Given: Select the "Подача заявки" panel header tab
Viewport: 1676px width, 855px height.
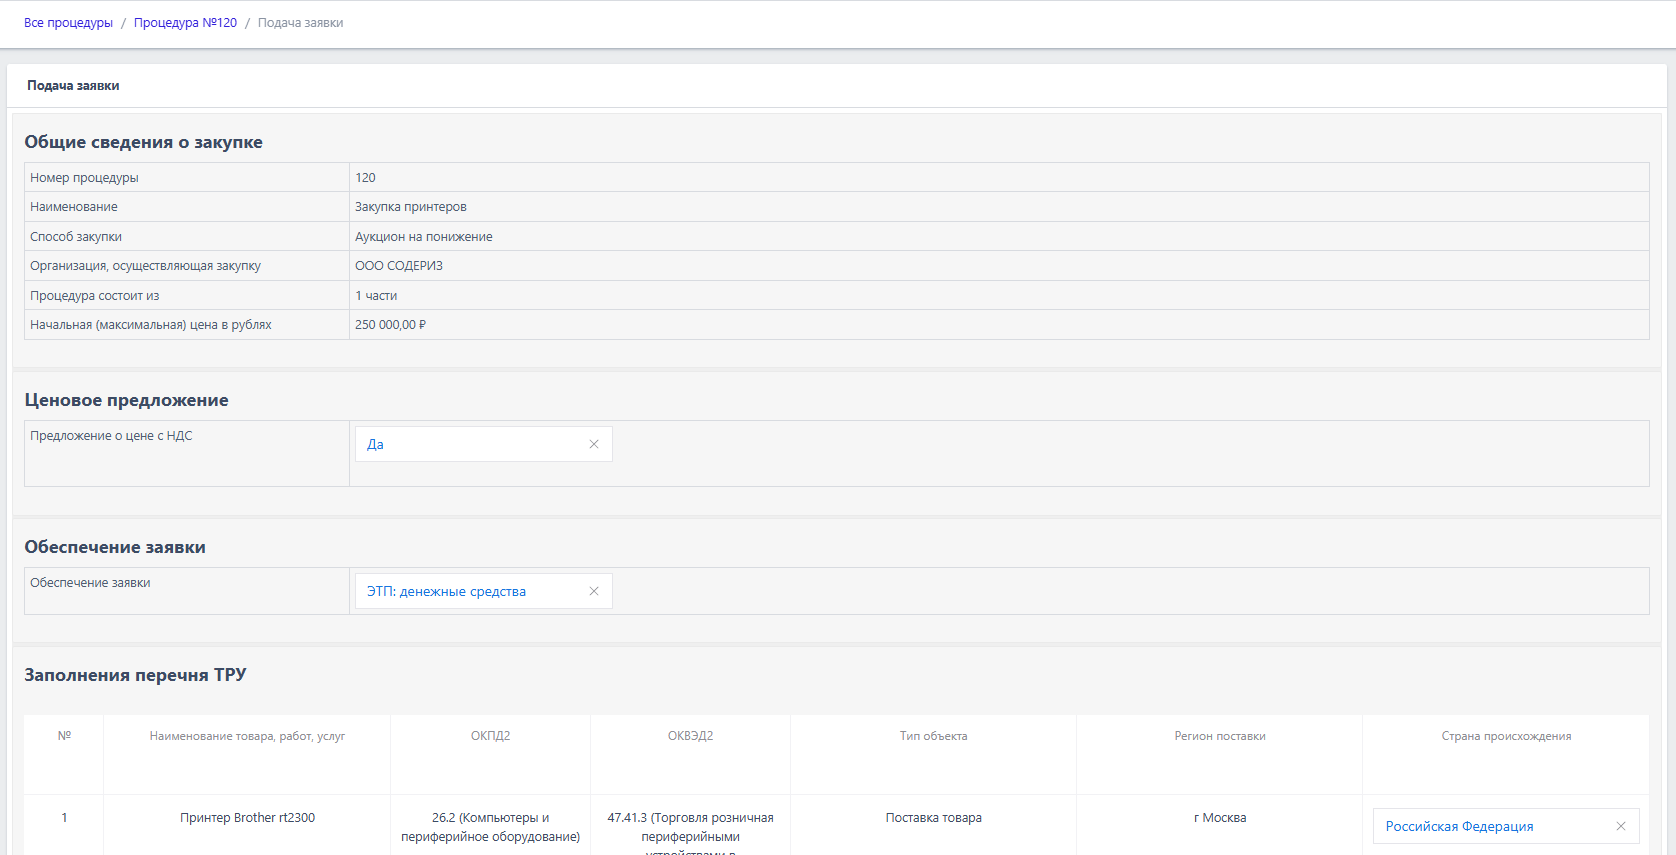Looking at the screenshot, I should 73,86.
